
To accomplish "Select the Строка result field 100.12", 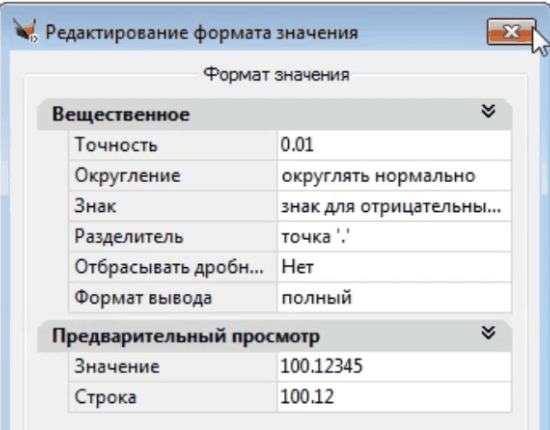I will 394,397.
